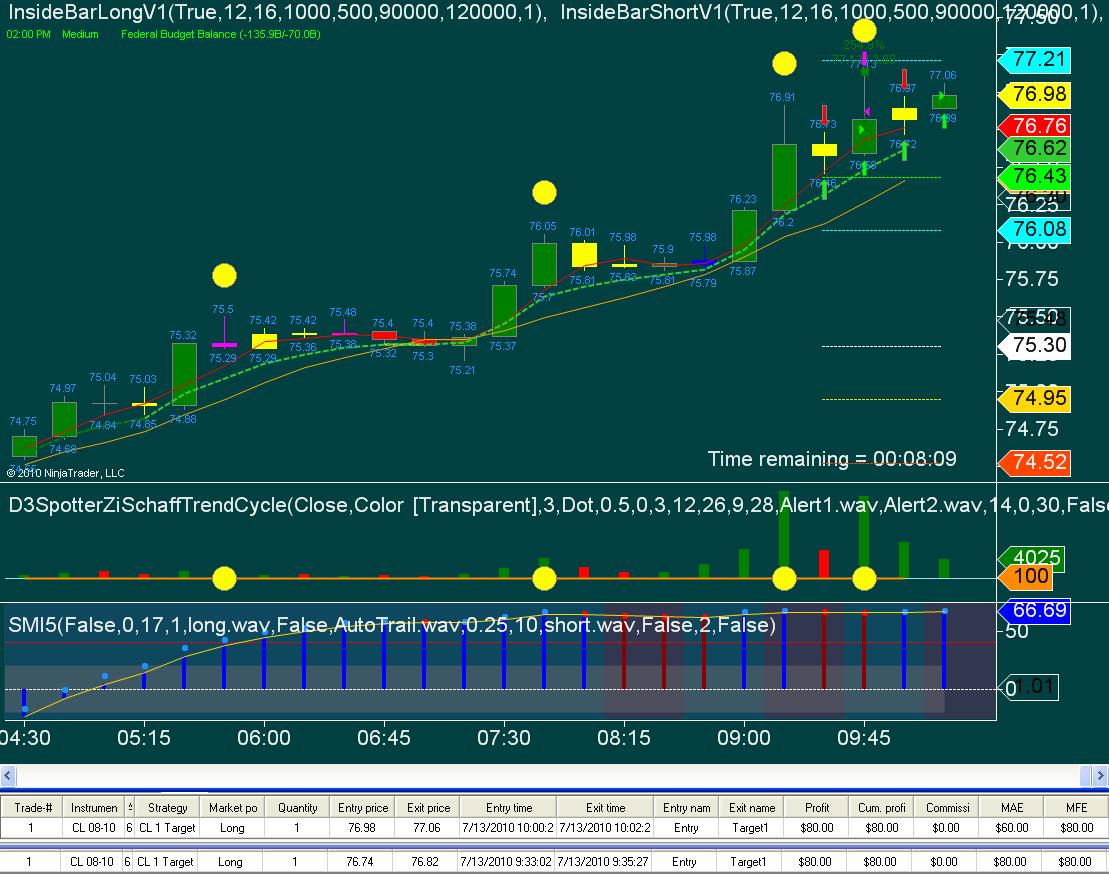Click the 09:45 time axis label
The width and height of the screenshot is (1109, 874).
[864, 738]
